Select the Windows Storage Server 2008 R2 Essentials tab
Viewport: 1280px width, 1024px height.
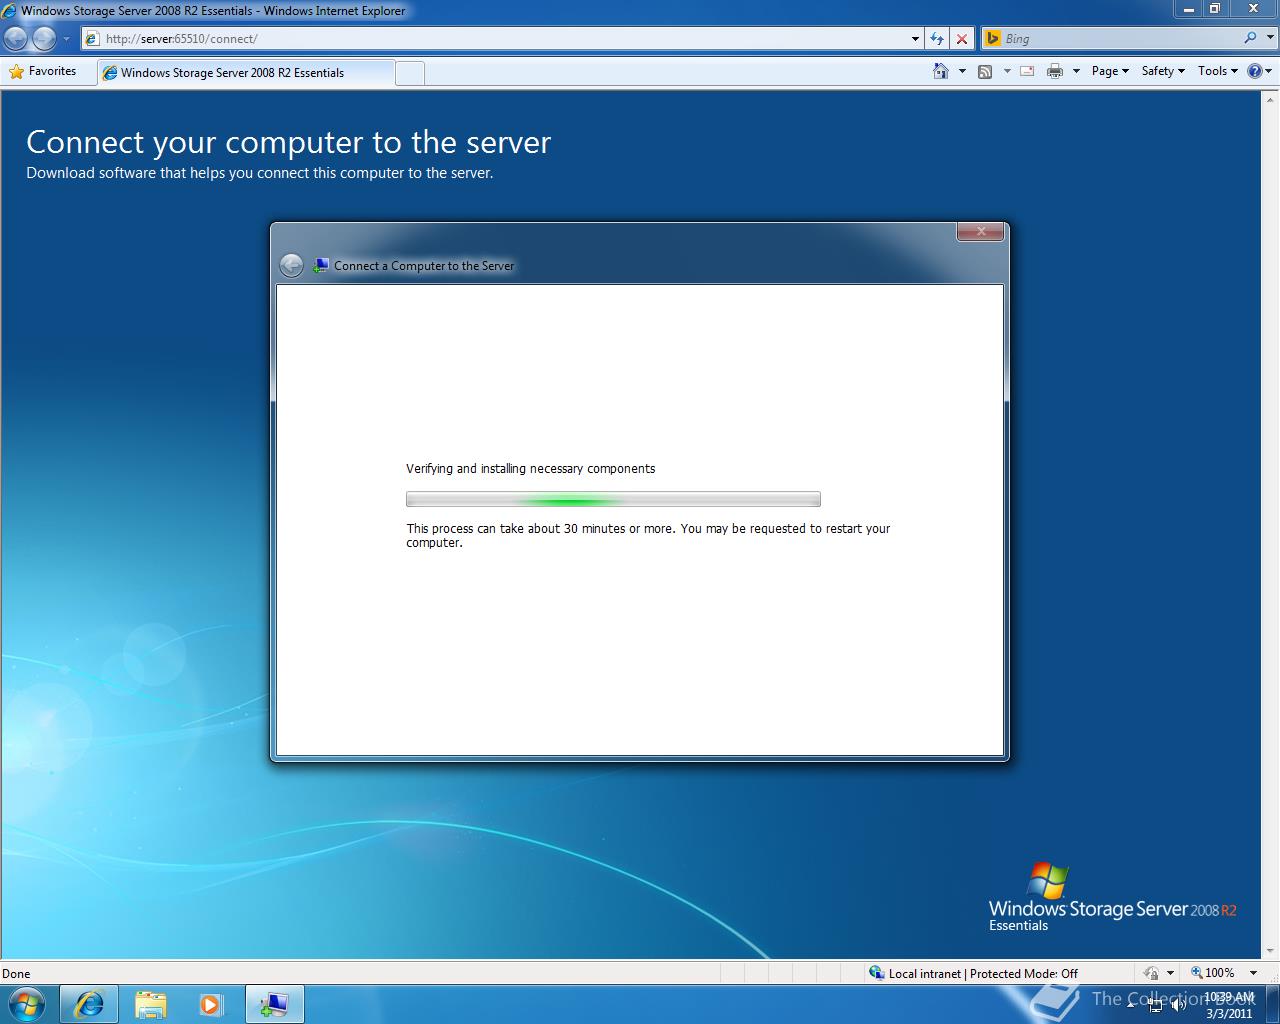point(246,72)
